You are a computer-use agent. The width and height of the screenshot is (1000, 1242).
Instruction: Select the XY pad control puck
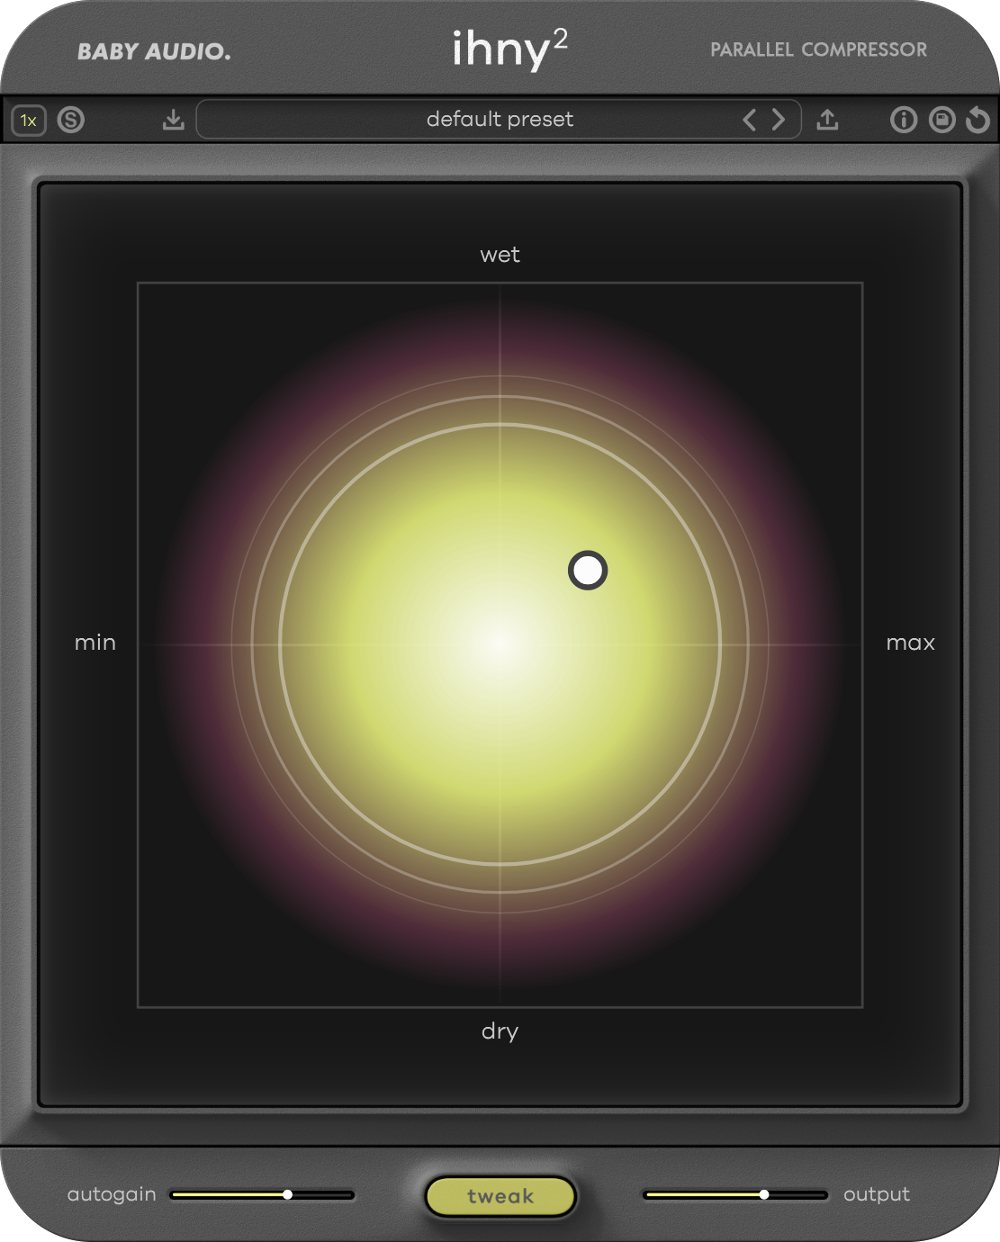point(588,571)
